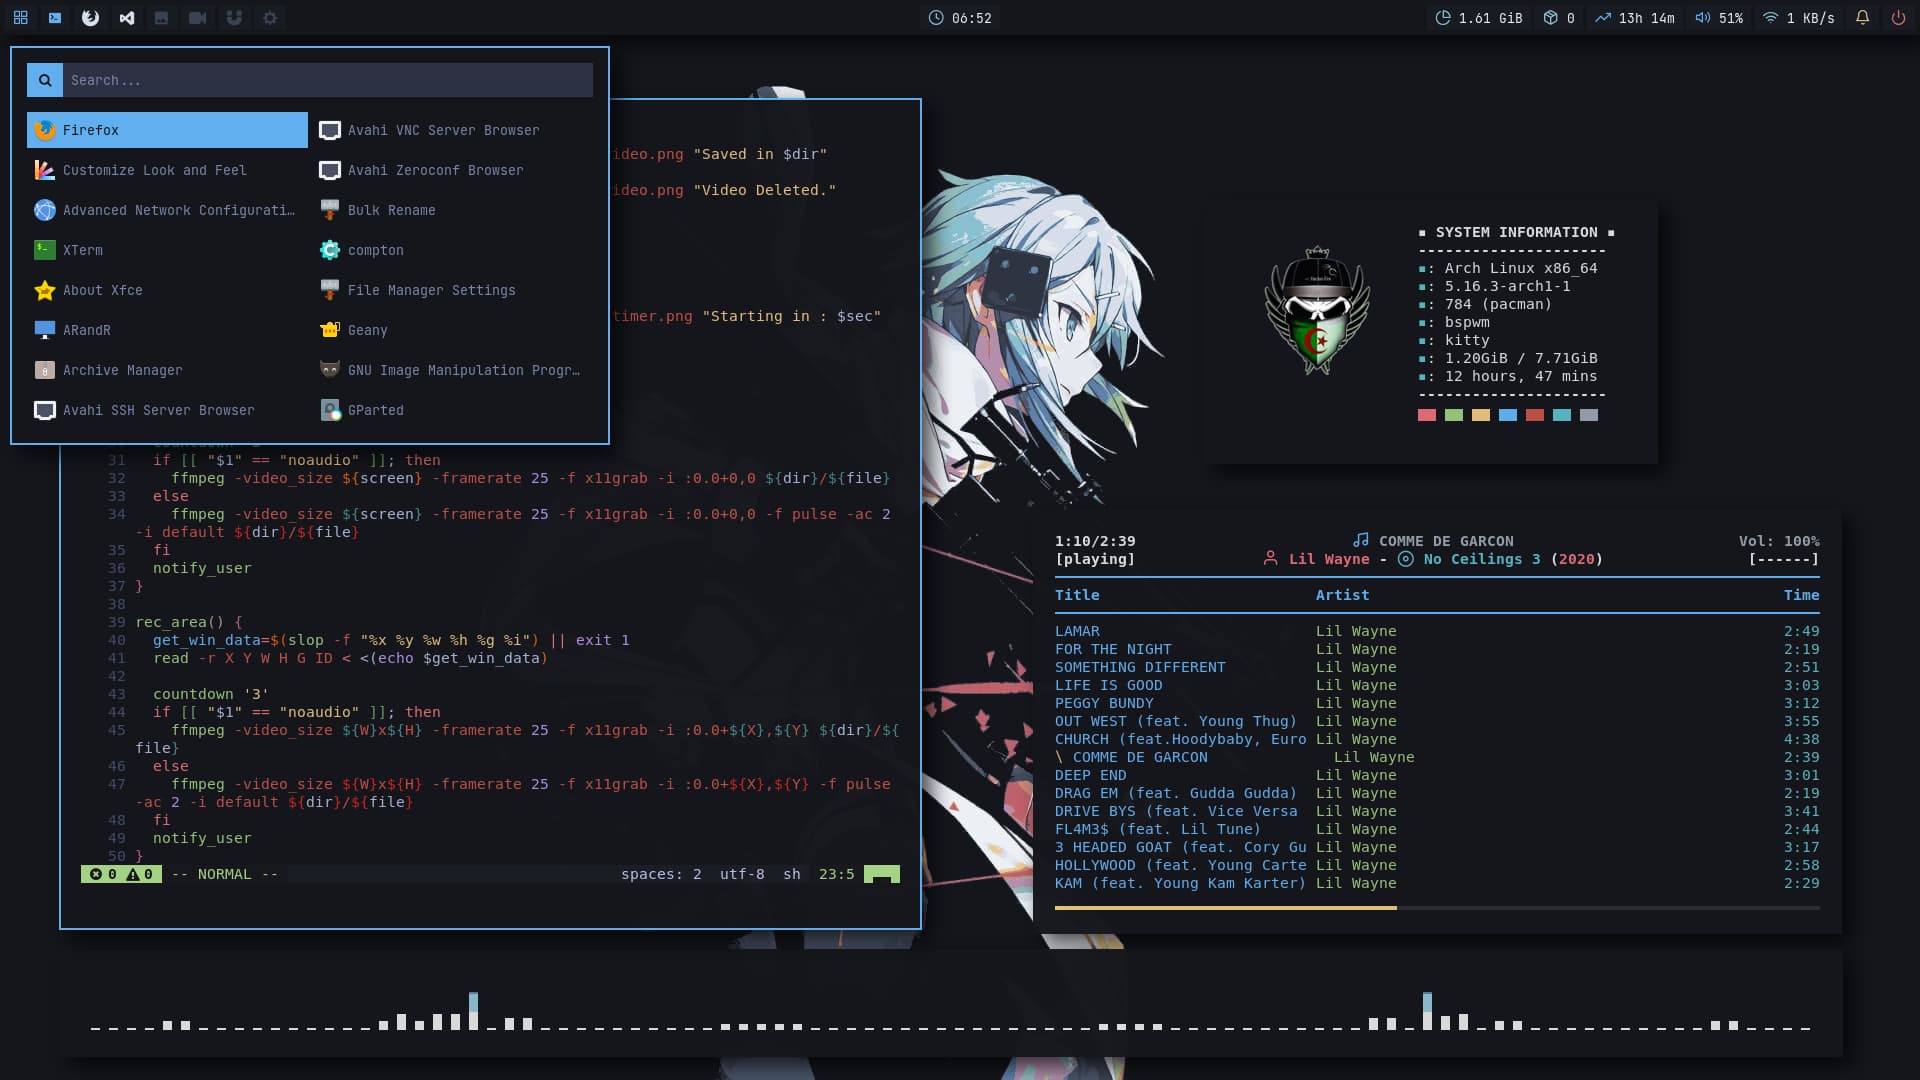Click the pacman package updates indicator
This screenshot has height=1080, width=1920.
click(1558, 18)
